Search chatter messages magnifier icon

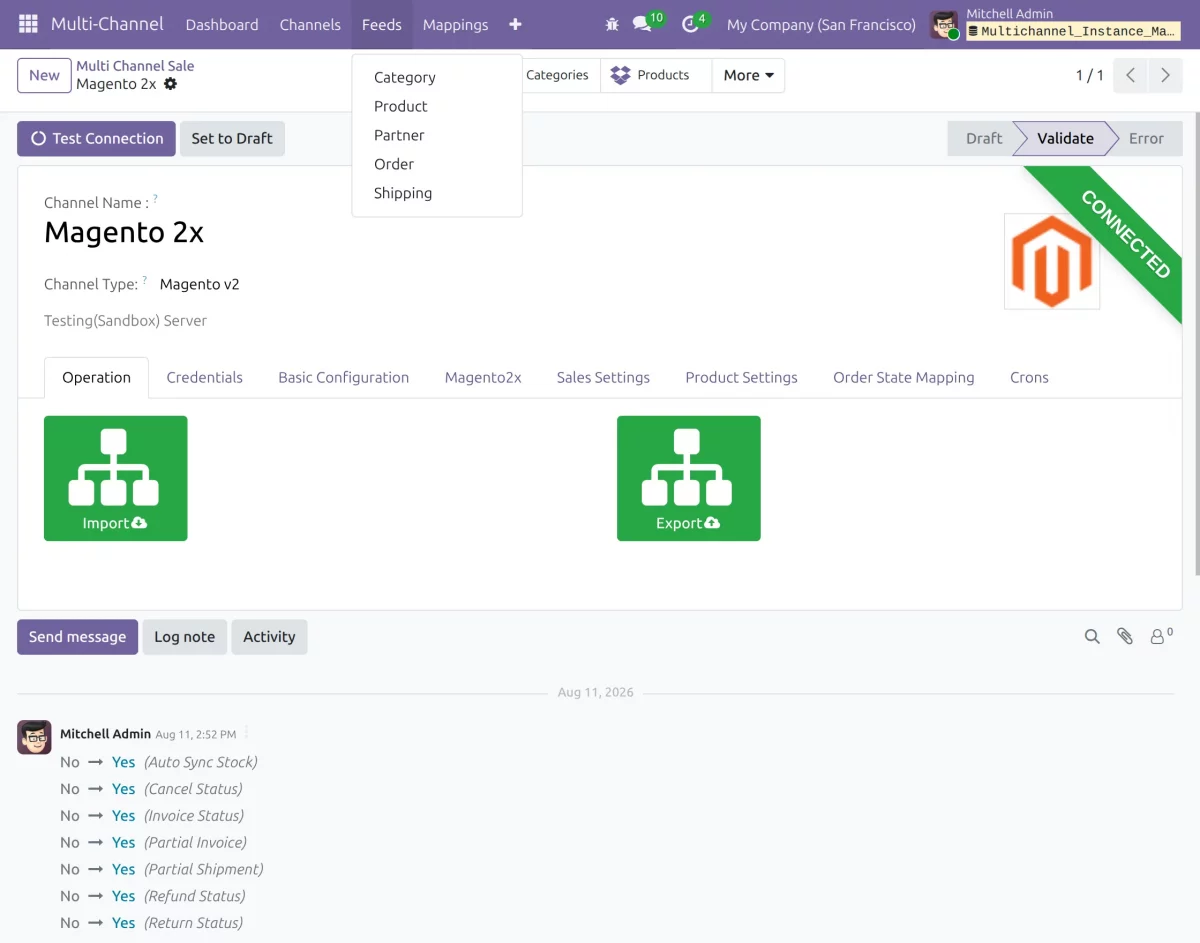click(x=1092, y=636)
